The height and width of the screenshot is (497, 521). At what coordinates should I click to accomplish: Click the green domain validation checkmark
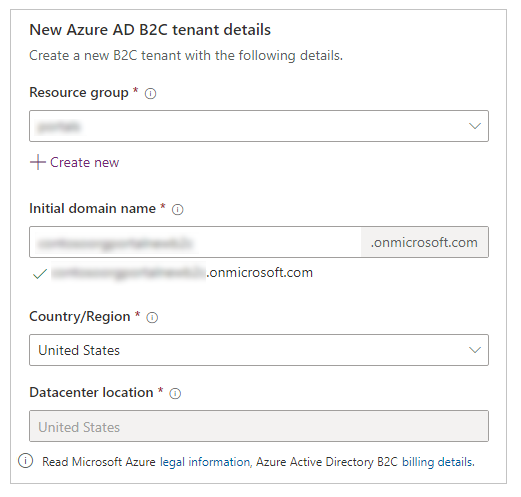tap(40, 274)
